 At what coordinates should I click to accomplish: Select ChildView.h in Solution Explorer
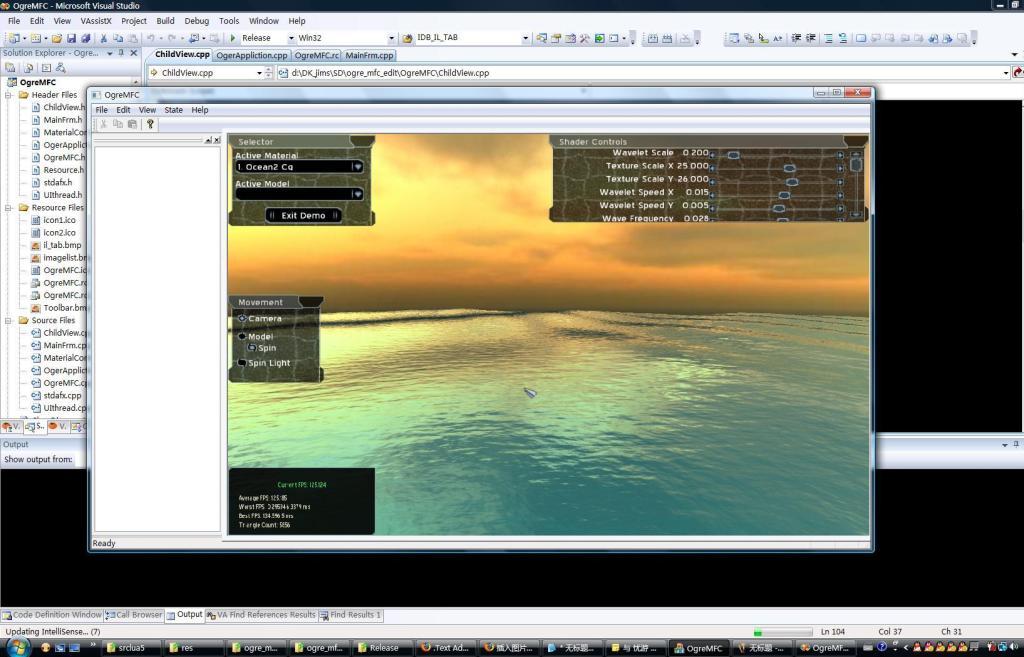pos(63,107)
